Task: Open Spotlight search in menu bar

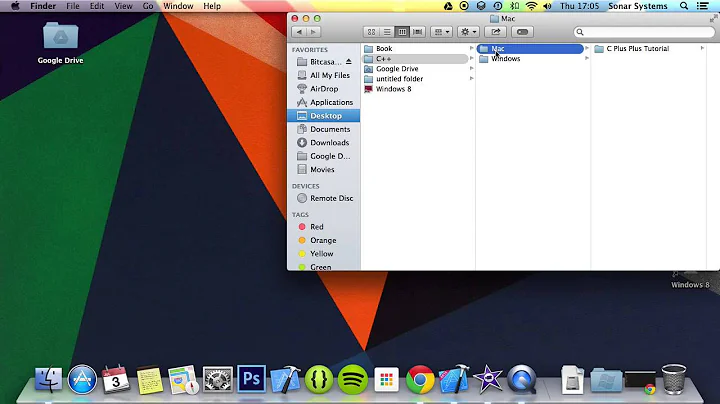Action: click(684, 6)
